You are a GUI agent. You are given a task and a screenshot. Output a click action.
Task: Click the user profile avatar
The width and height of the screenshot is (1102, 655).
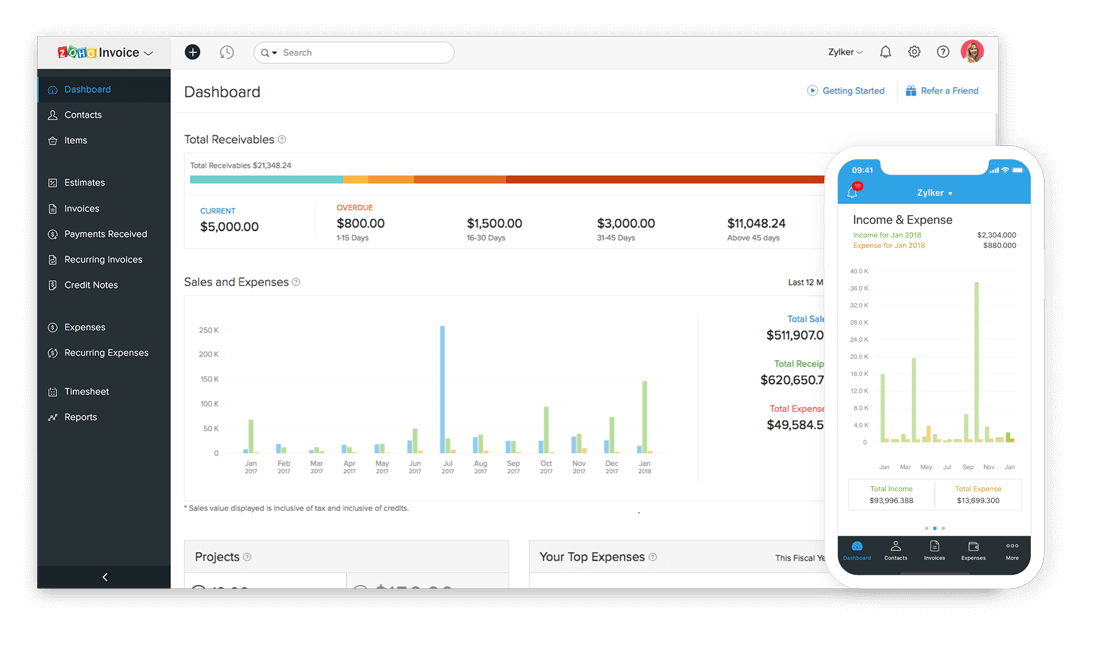pos(972,51)
